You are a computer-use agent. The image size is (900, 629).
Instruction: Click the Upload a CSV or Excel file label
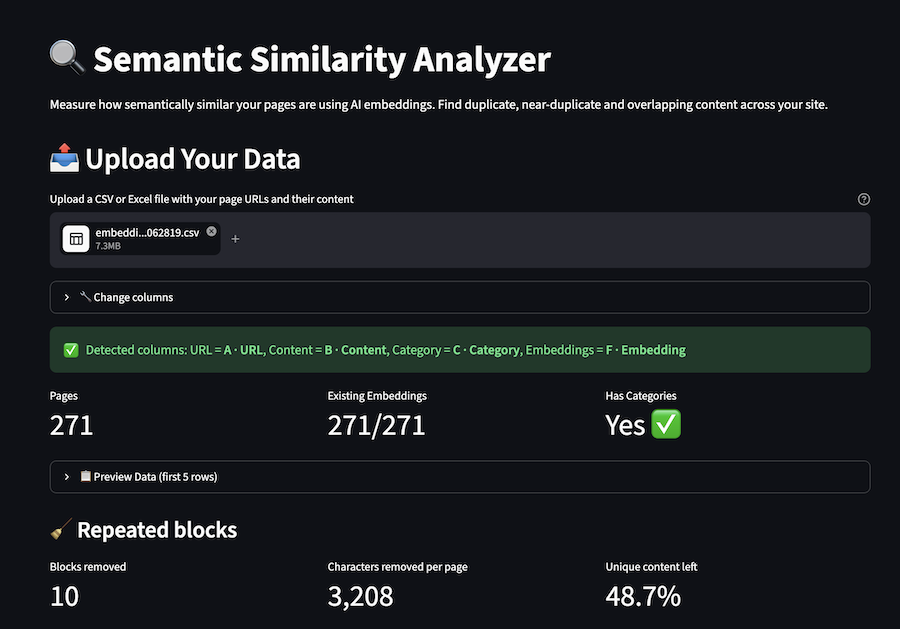201,199
